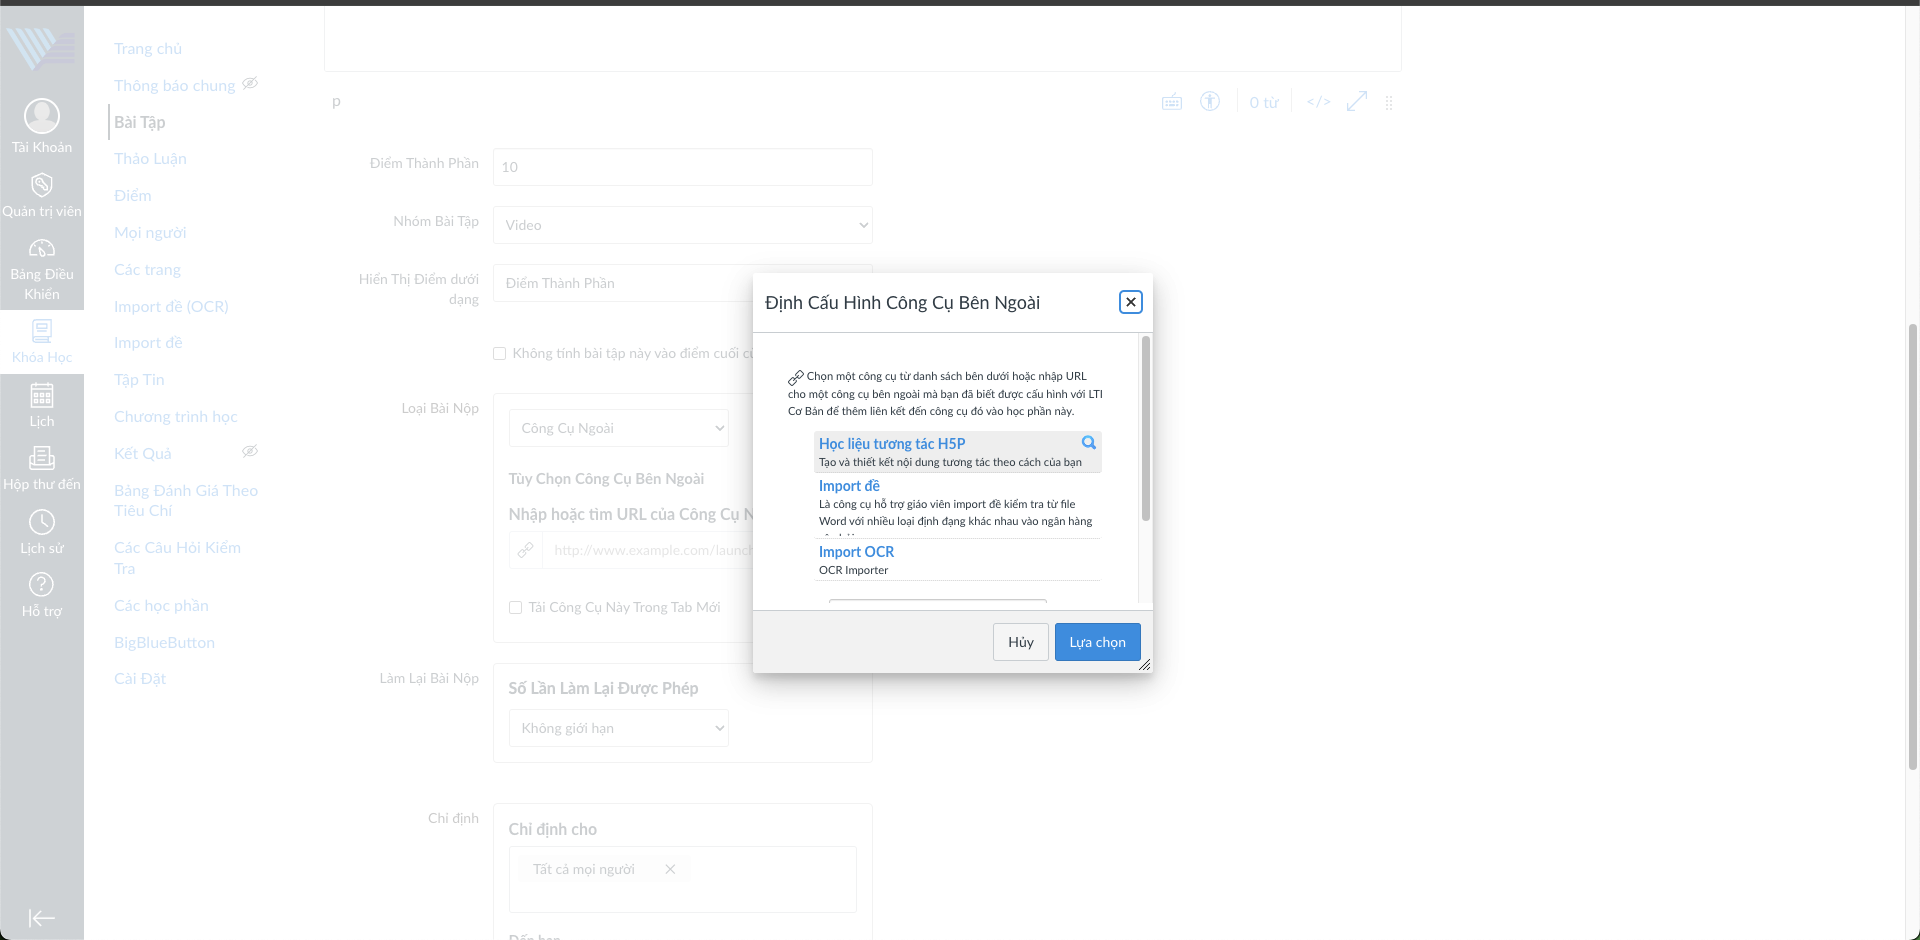Expand the Công Cụ Ngoài submission type dropdown
Viewport: 1920px width, 940px height.
click(618, 428)
